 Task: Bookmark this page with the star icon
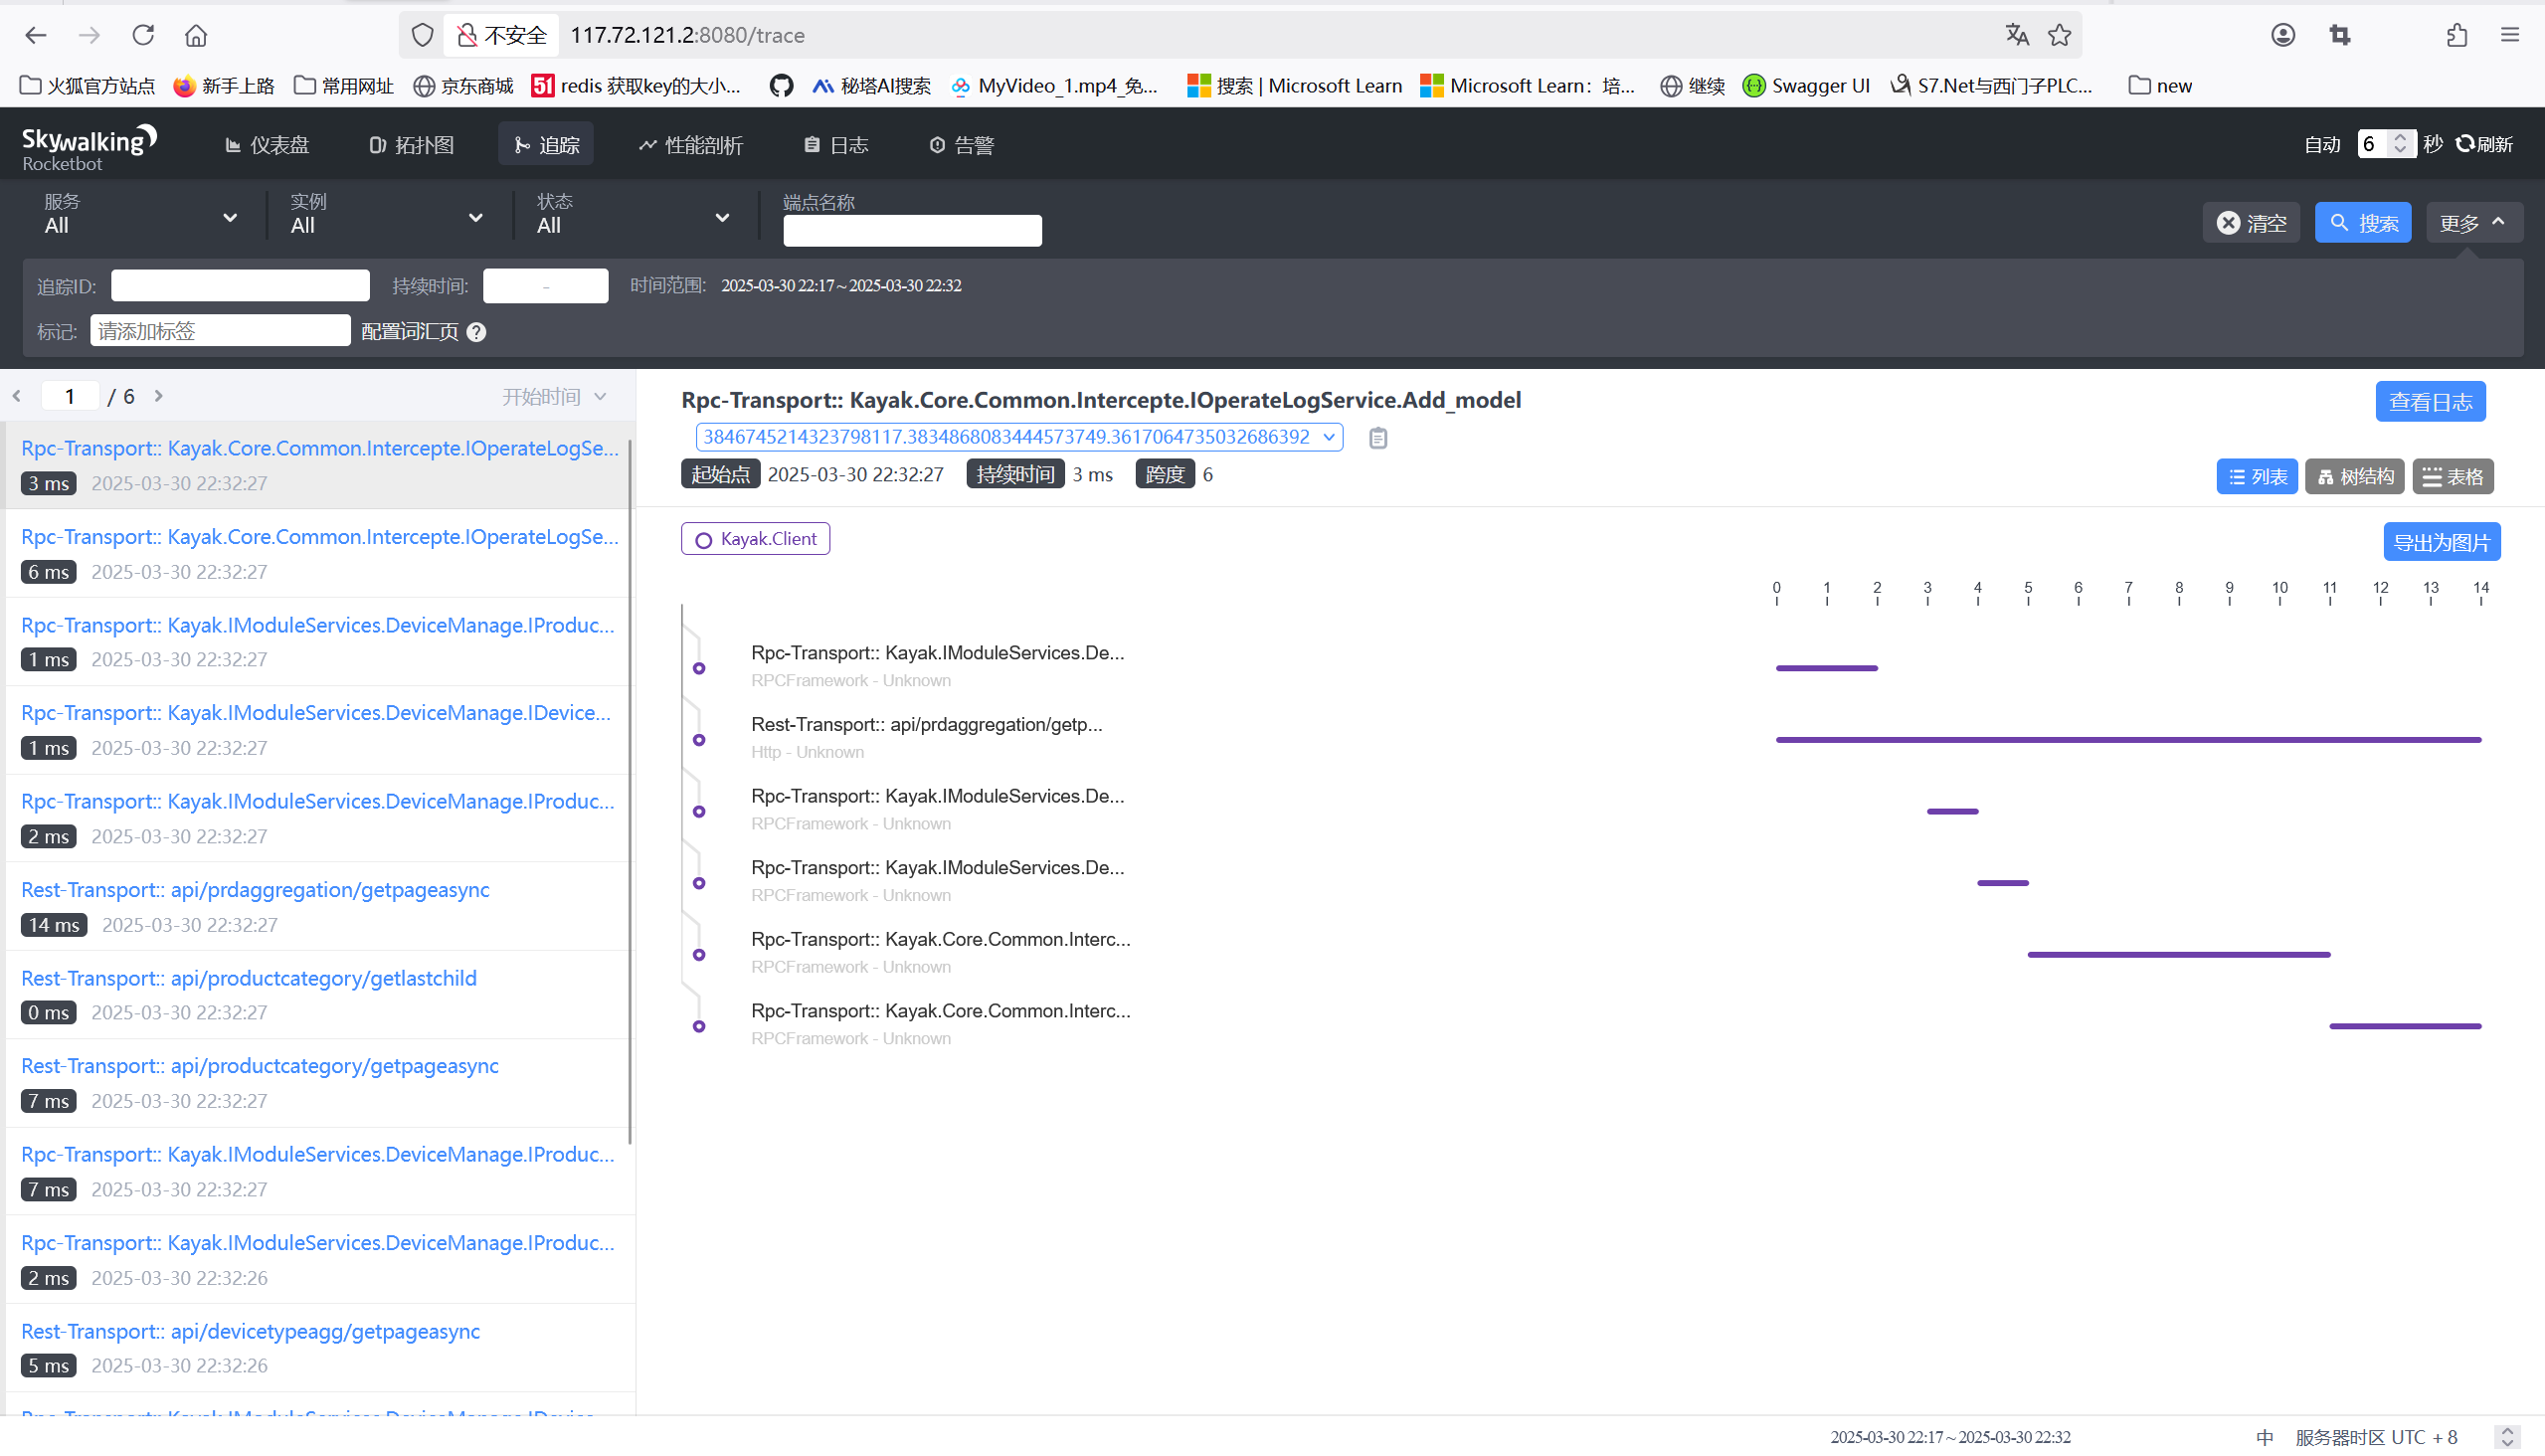[2059, 35]
